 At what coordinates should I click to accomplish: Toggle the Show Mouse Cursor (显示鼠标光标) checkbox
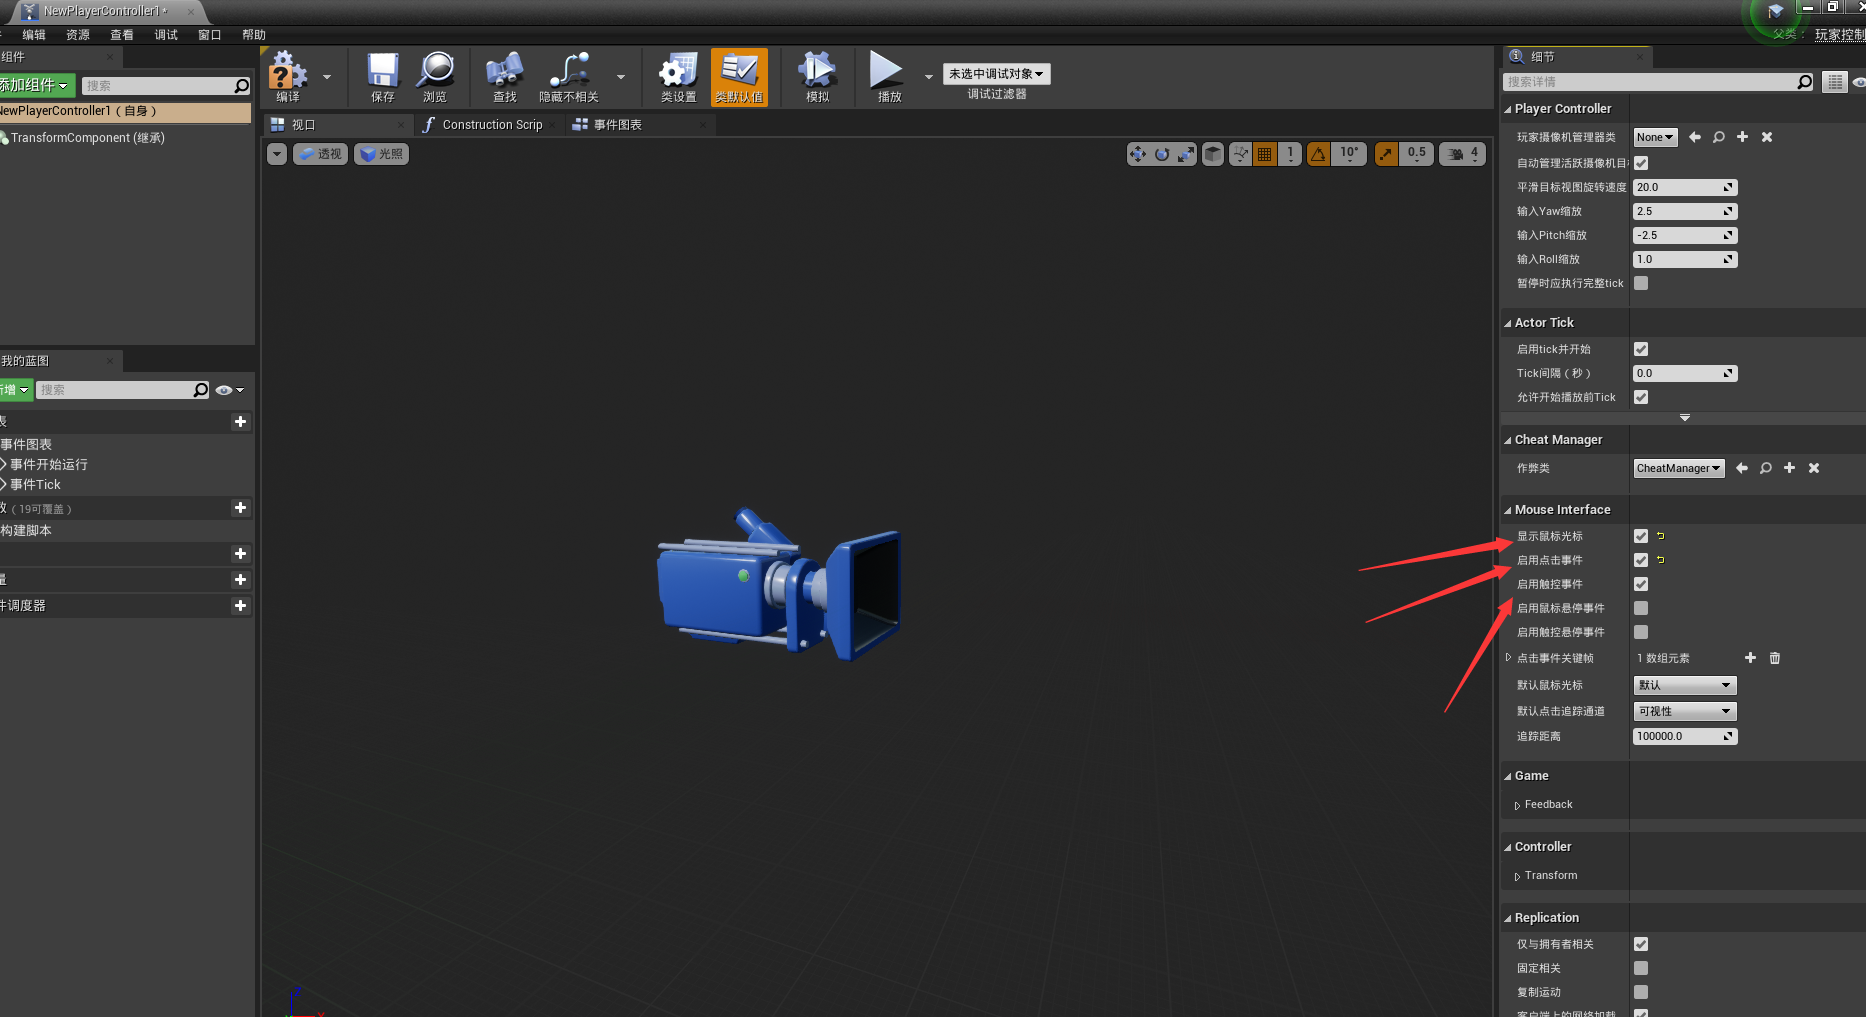[1641, 537]
